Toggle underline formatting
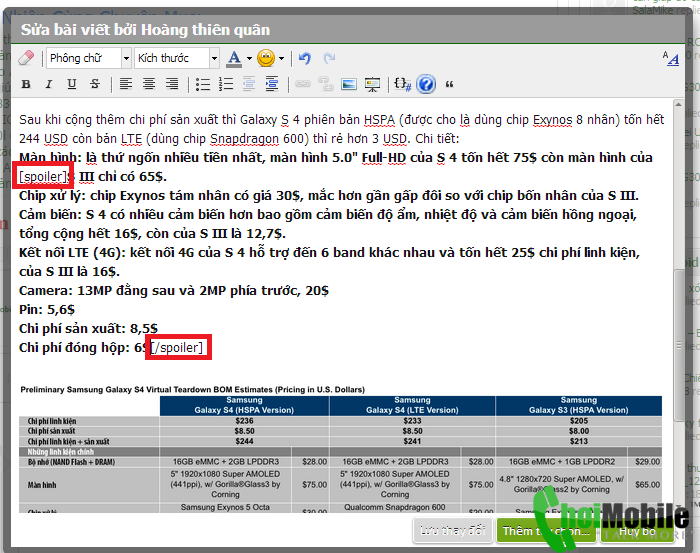 click(x=71, y=84)
